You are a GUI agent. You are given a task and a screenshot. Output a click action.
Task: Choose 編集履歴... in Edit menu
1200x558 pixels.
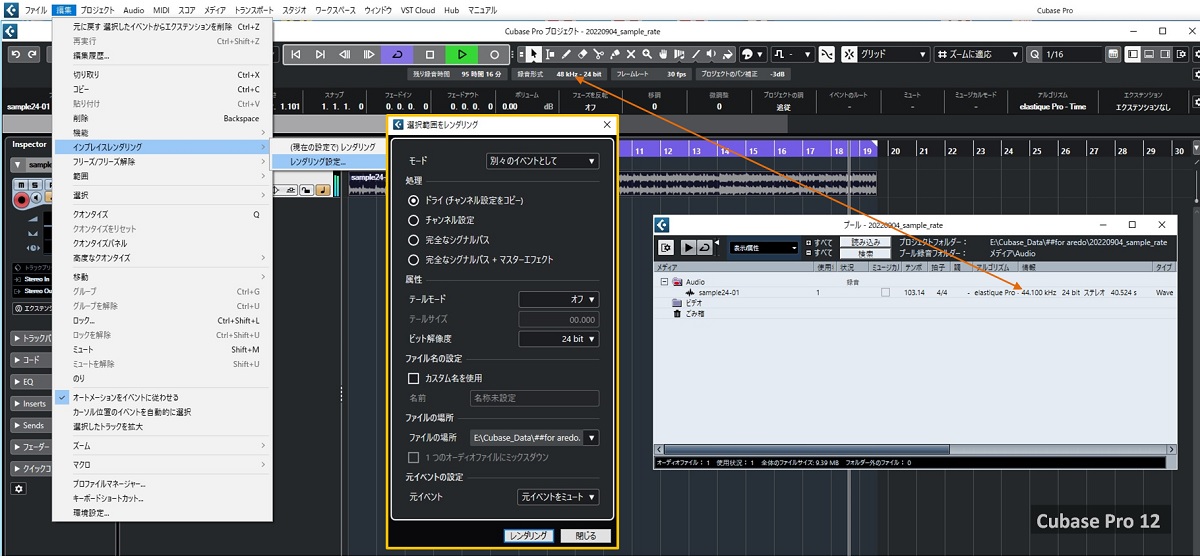pos(161,56)
